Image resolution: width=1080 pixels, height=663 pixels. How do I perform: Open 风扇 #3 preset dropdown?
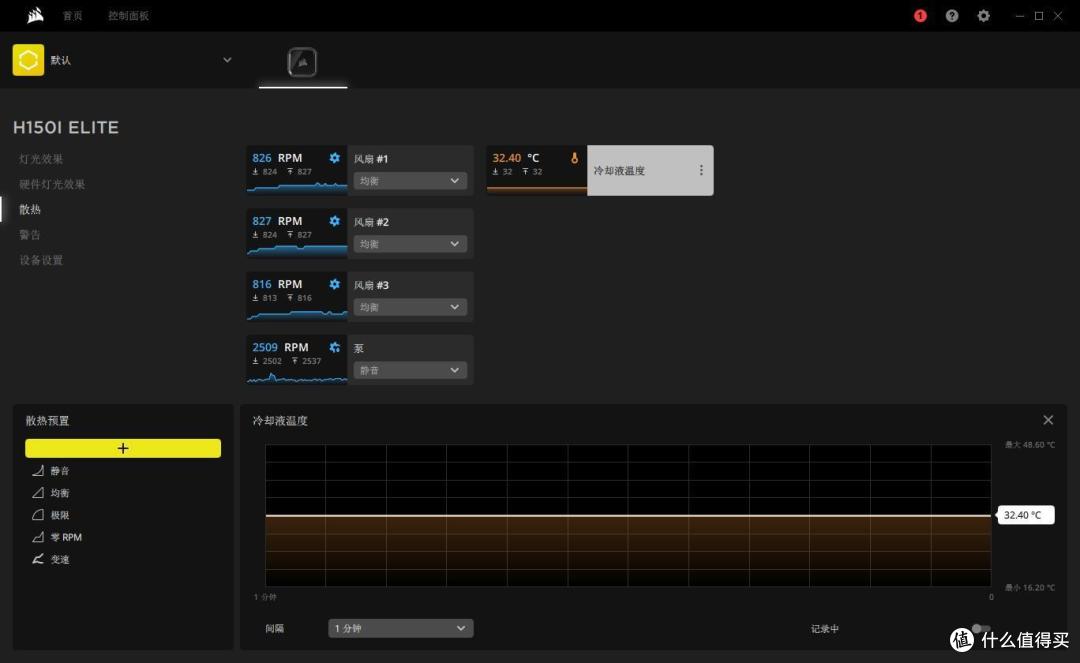click(410, 307)
